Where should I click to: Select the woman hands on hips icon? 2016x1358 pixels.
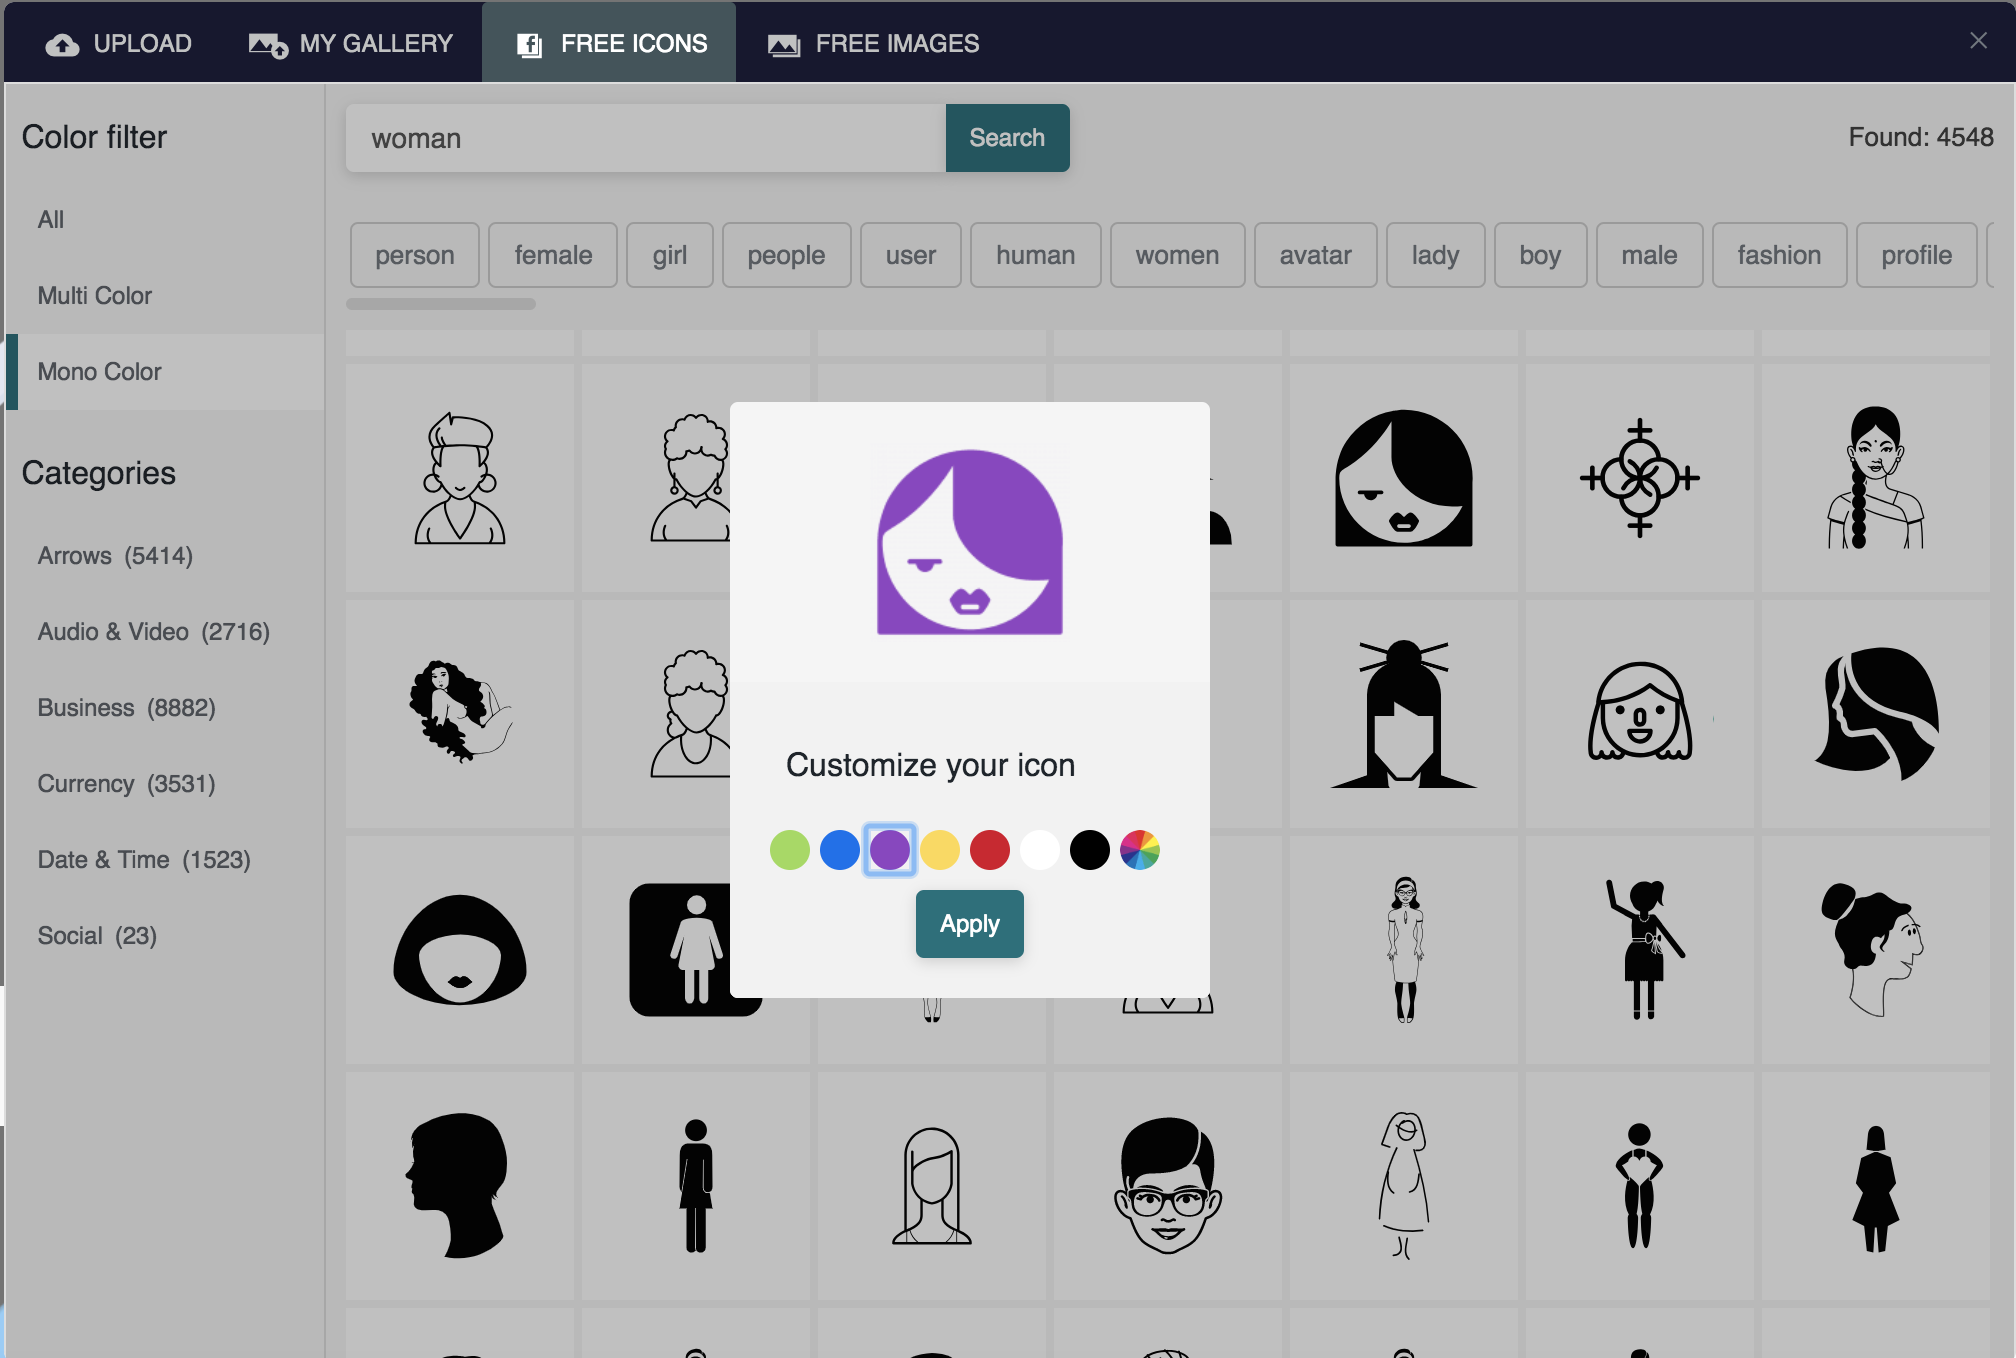pos(1640,1186)
